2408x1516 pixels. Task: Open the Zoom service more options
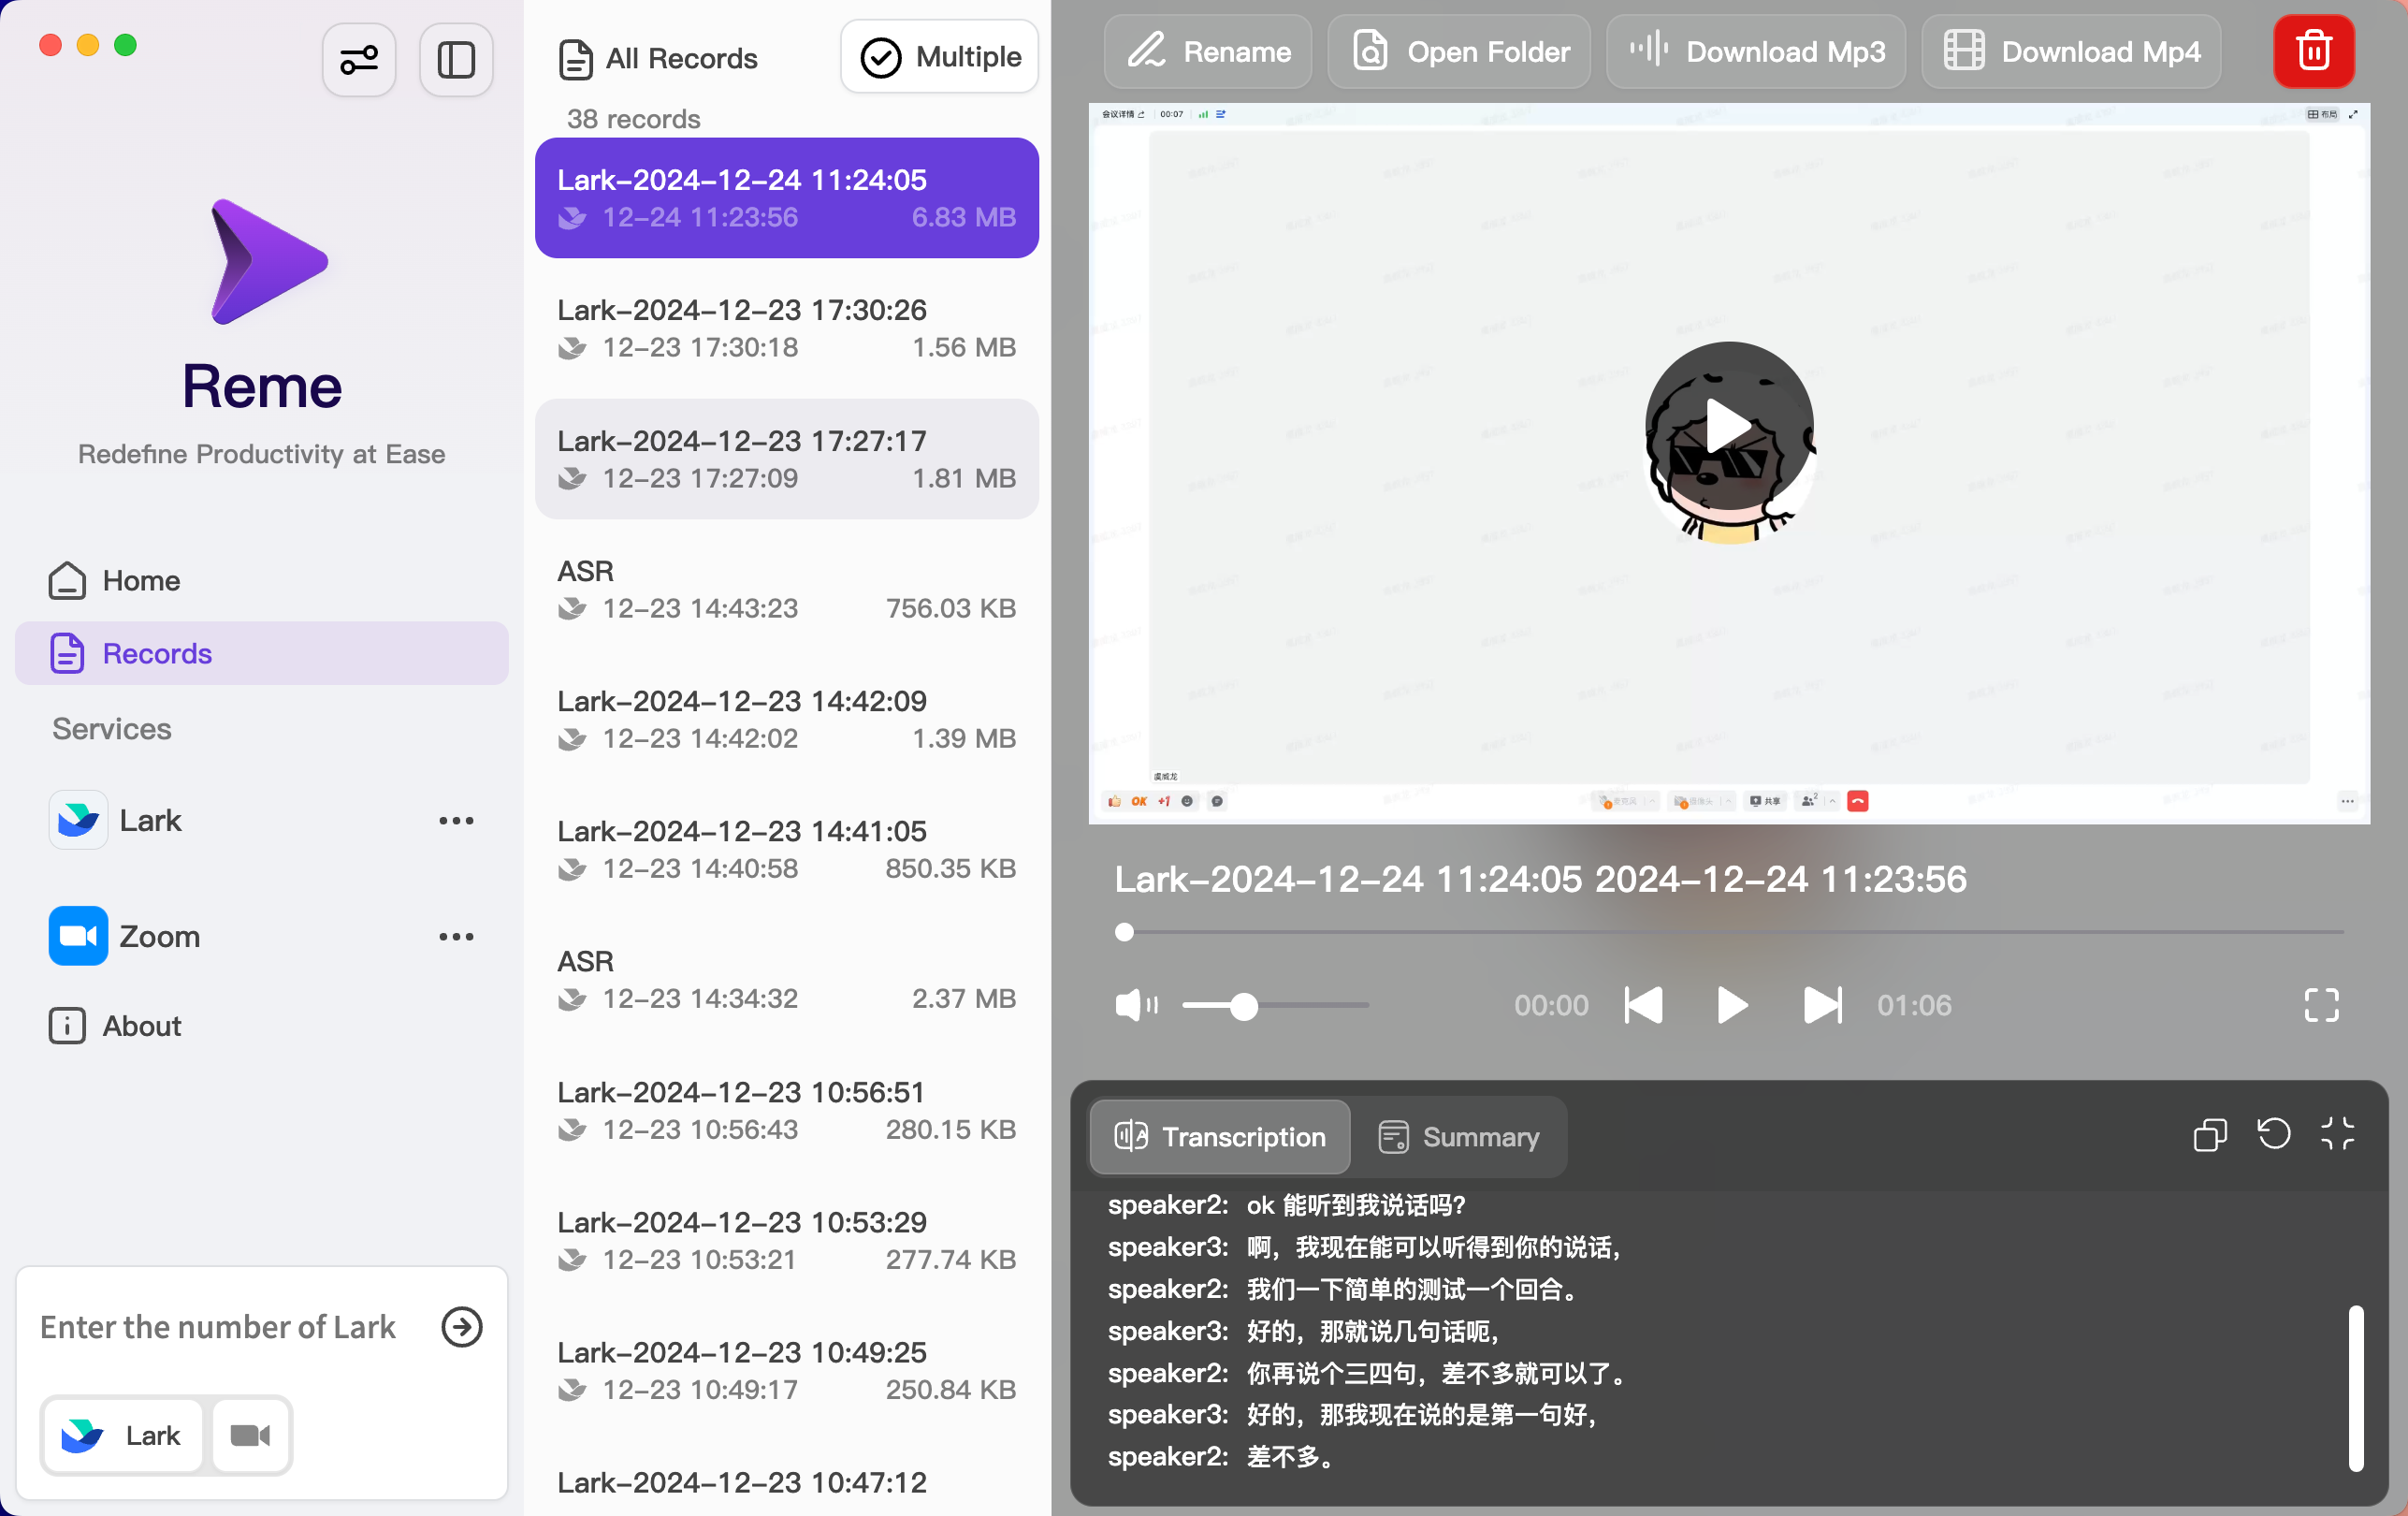[456, 936]
